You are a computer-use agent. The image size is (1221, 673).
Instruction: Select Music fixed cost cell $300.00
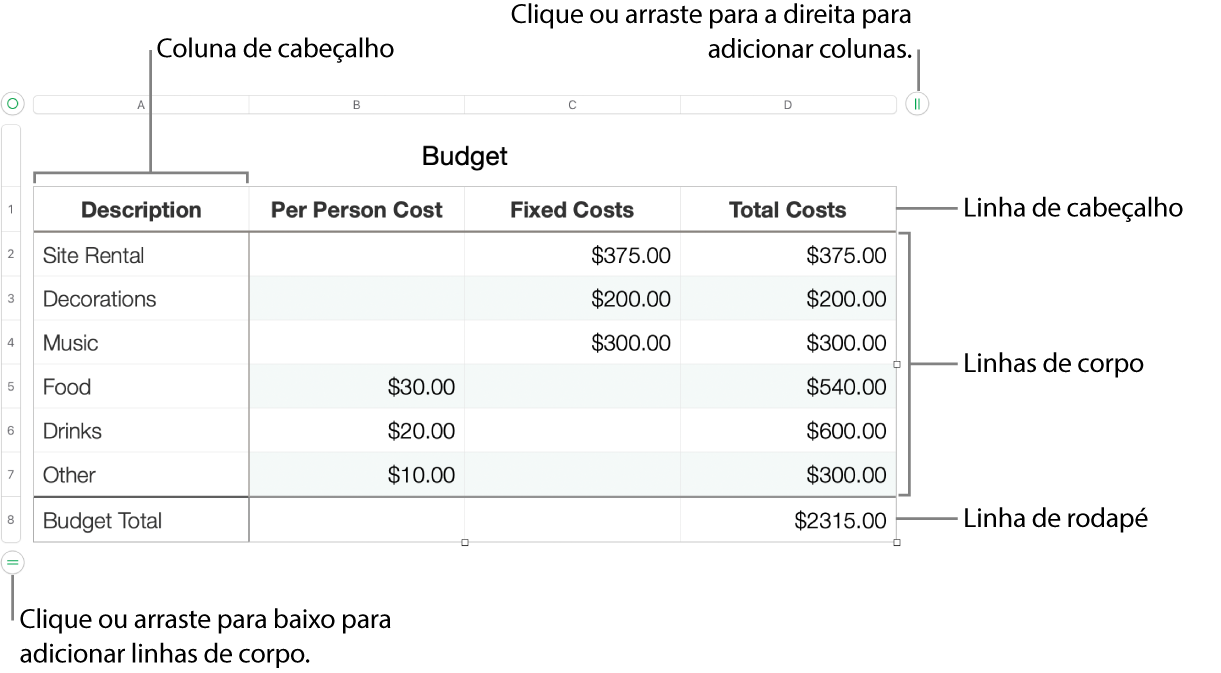[630, 343]
